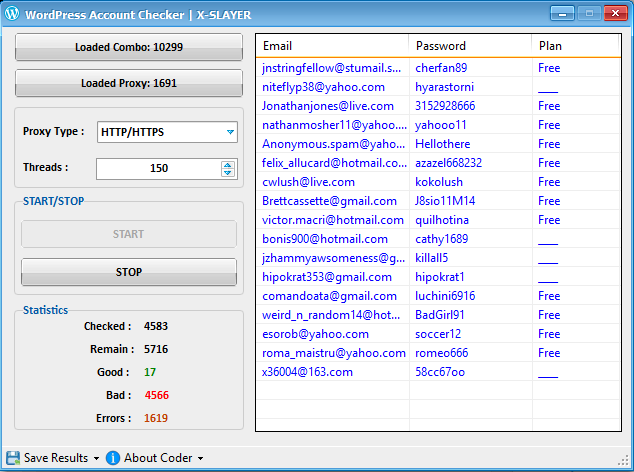Open the Save Results menu

pos(56,458)
